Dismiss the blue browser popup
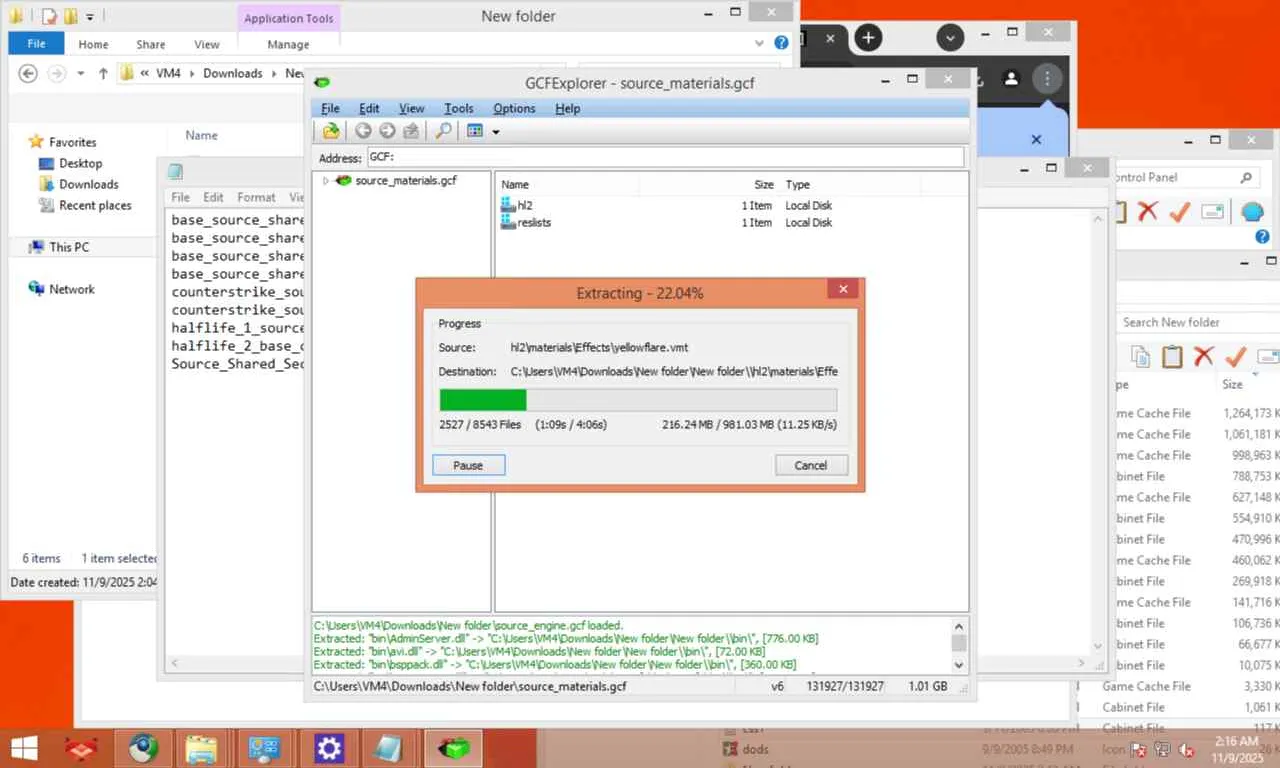This screenshot has height=768, width=1280. 1036,140
